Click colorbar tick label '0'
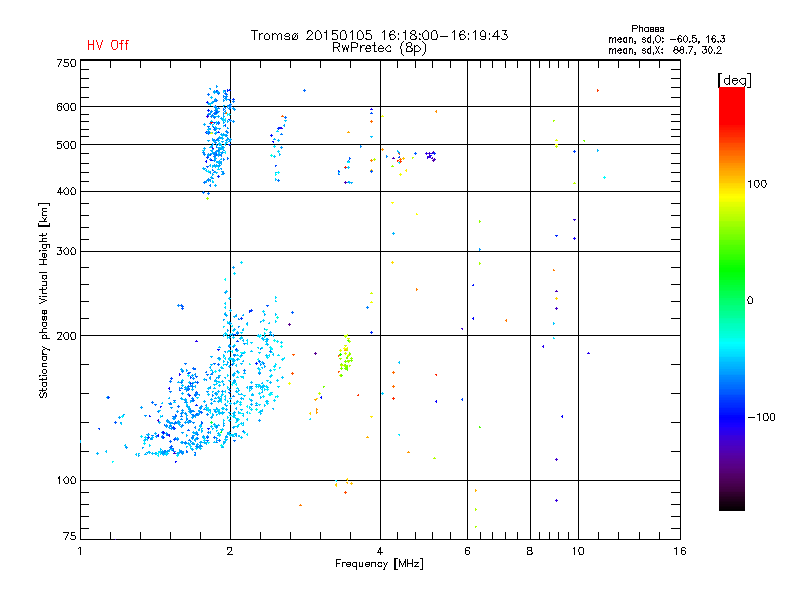This screenshot has height=600, width=800. (750, 301)
